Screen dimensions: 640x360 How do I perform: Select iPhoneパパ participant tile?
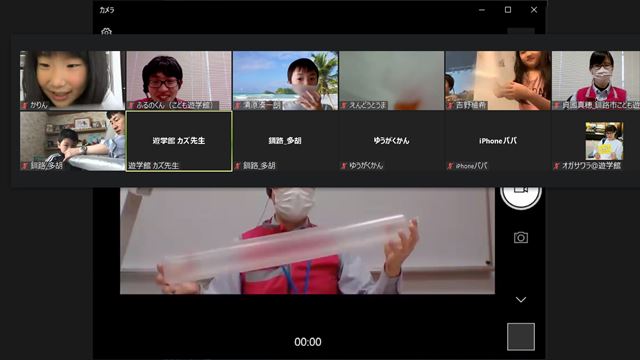498,141
